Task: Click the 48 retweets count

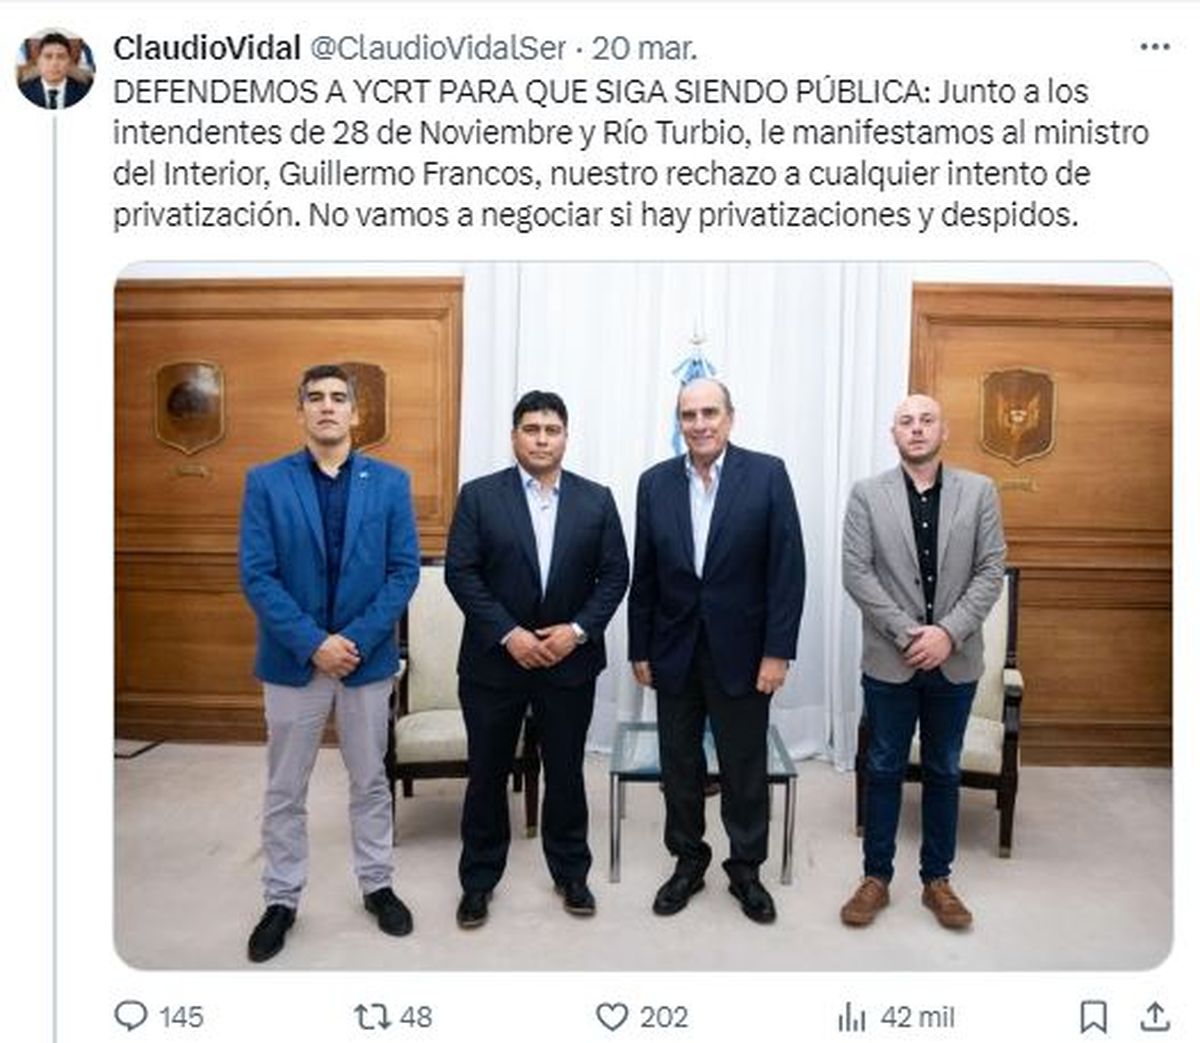Action: (x=415, y=1018)
